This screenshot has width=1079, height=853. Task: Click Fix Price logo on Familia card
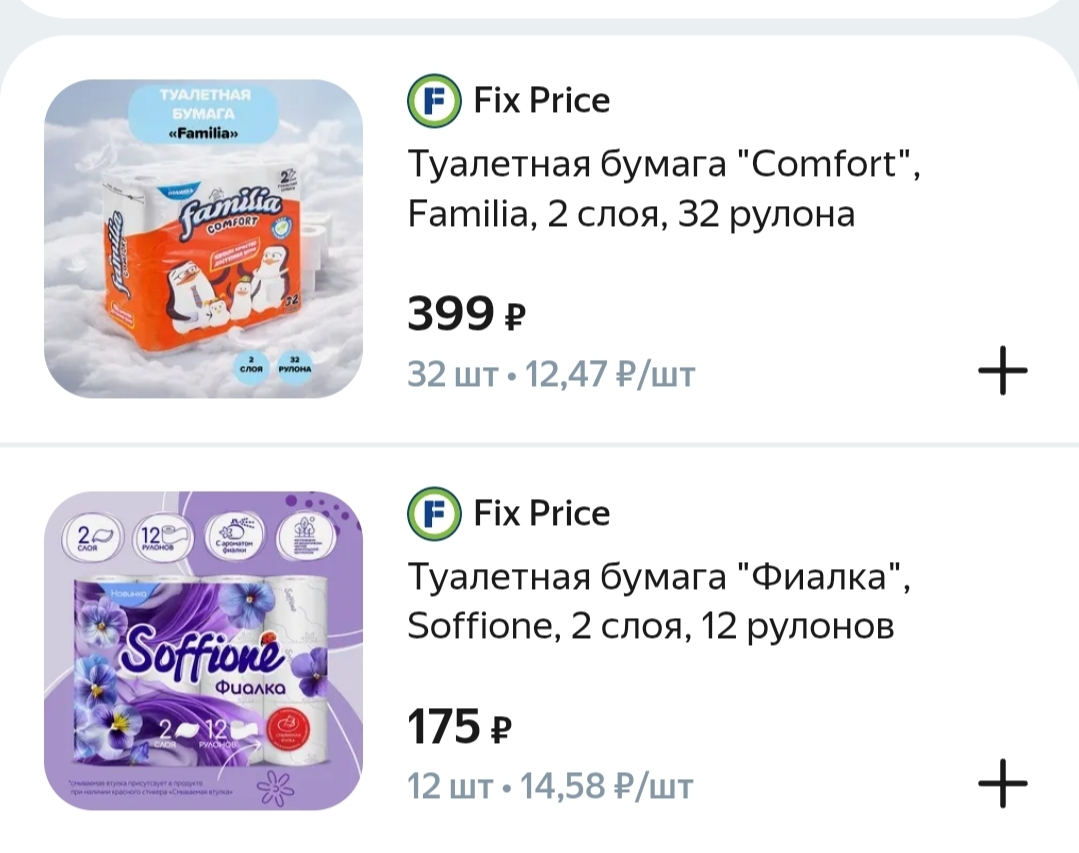coord(433,101)
